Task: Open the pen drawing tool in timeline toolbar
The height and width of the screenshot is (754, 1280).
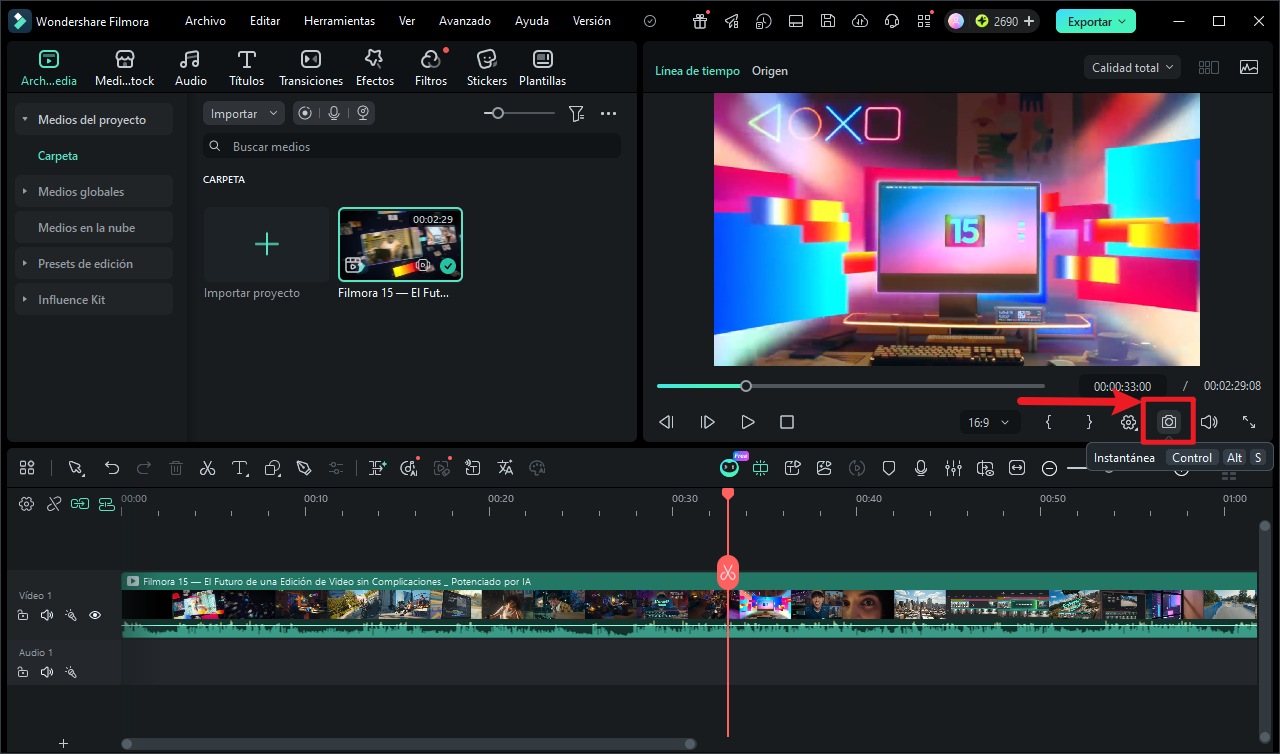Action: (x=304, y=468)
